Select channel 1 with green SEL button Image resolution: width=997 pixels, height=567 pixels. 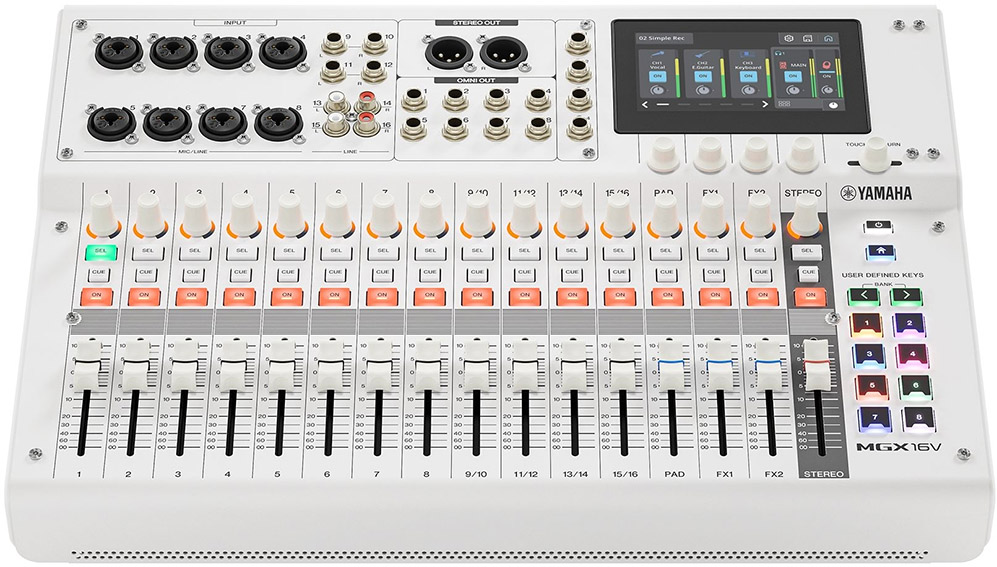100,252
